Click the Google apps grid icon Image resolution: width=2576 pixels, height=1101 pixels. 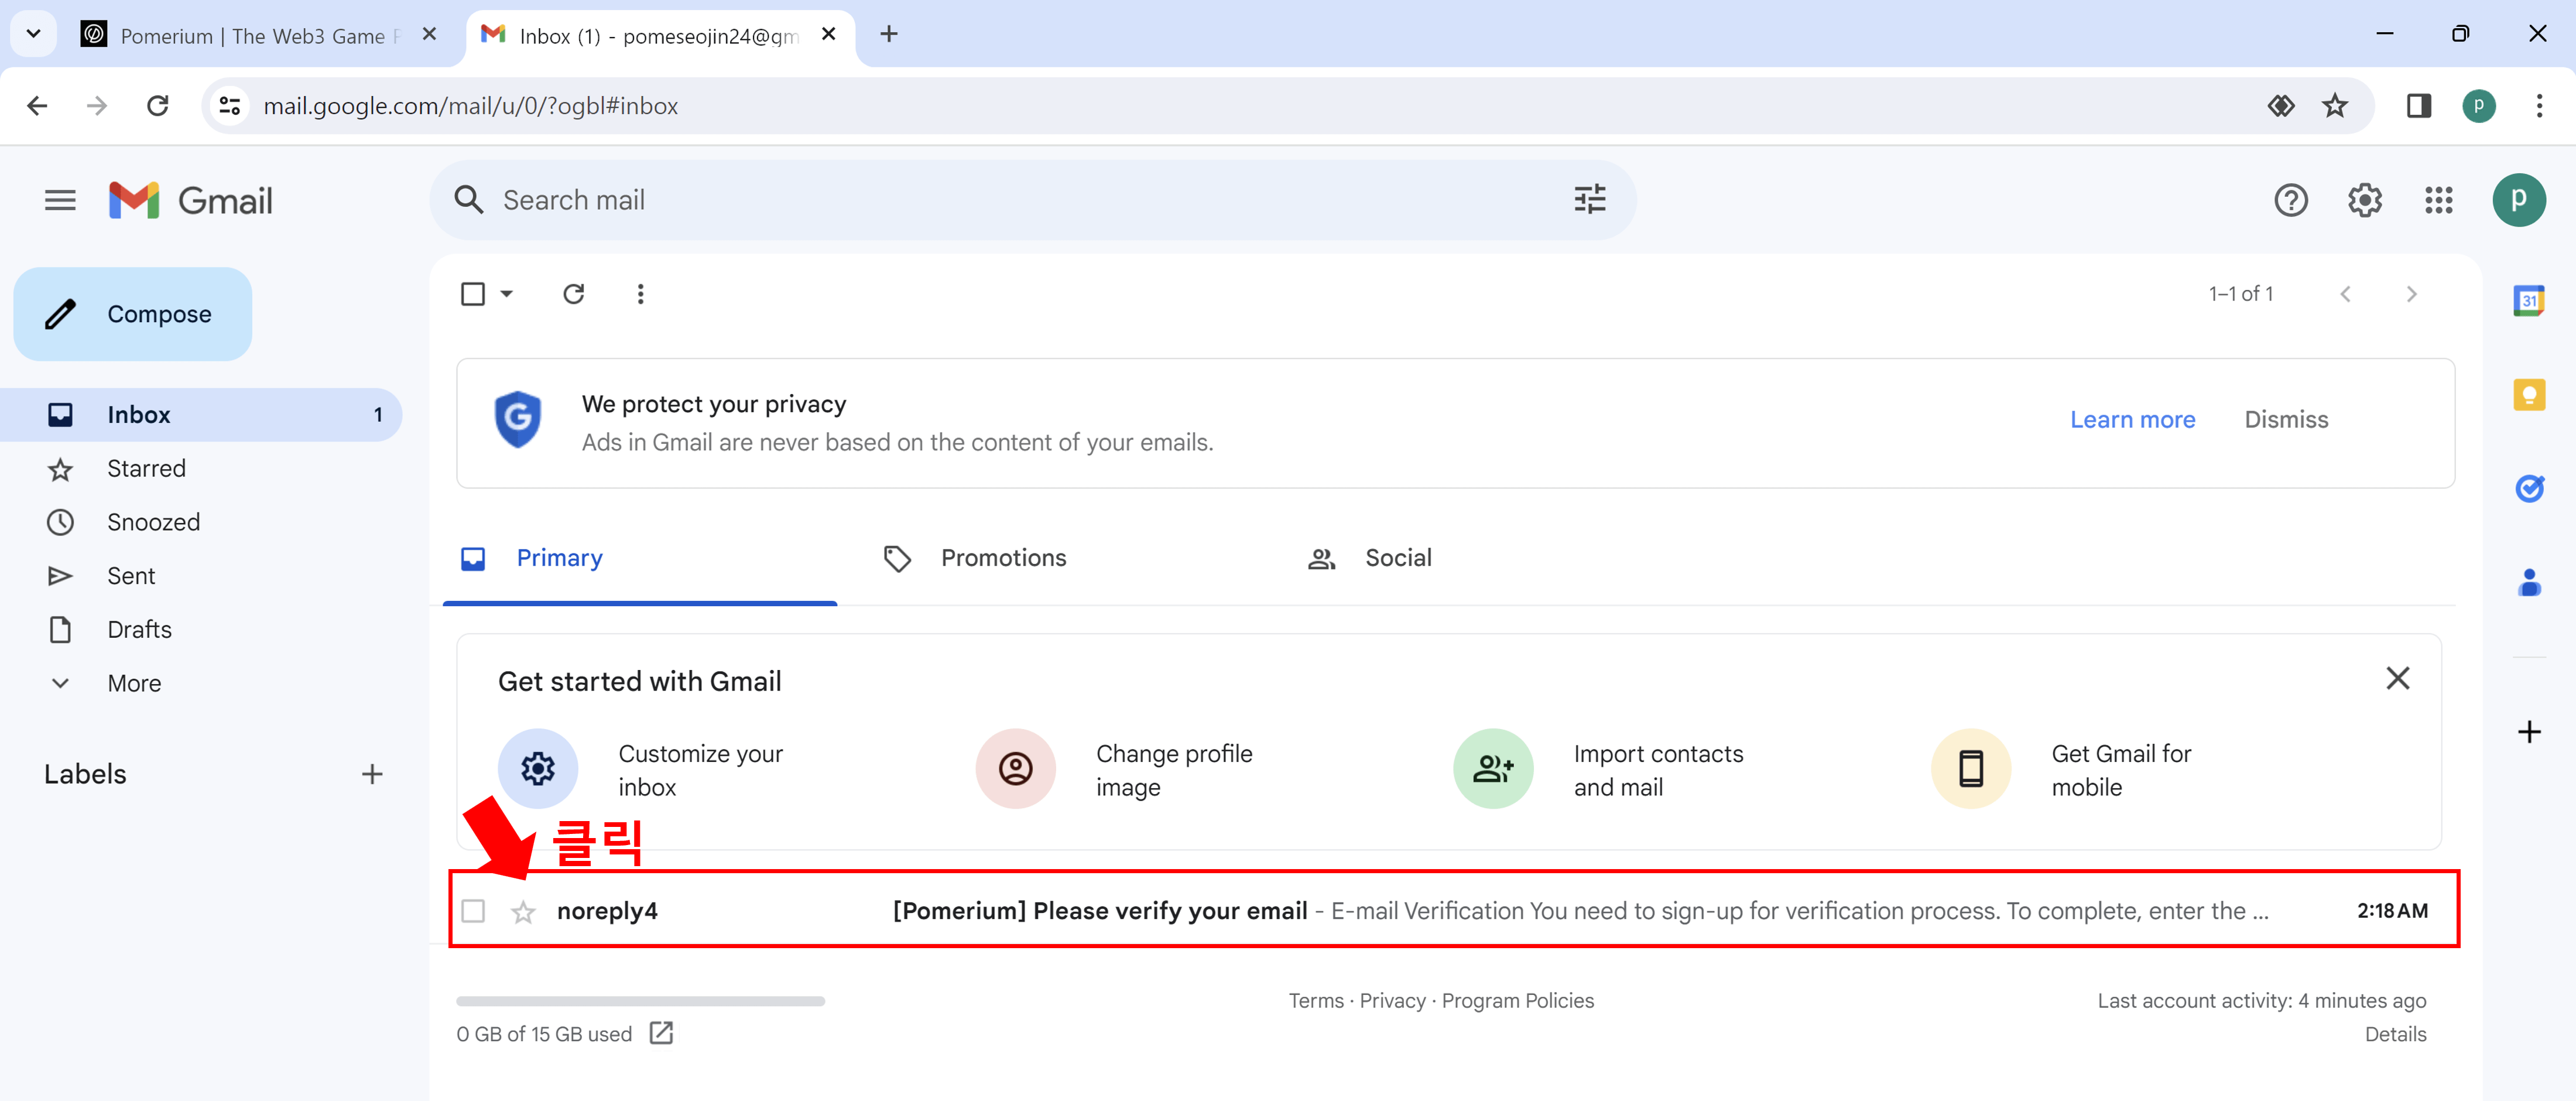[2438, 200]
